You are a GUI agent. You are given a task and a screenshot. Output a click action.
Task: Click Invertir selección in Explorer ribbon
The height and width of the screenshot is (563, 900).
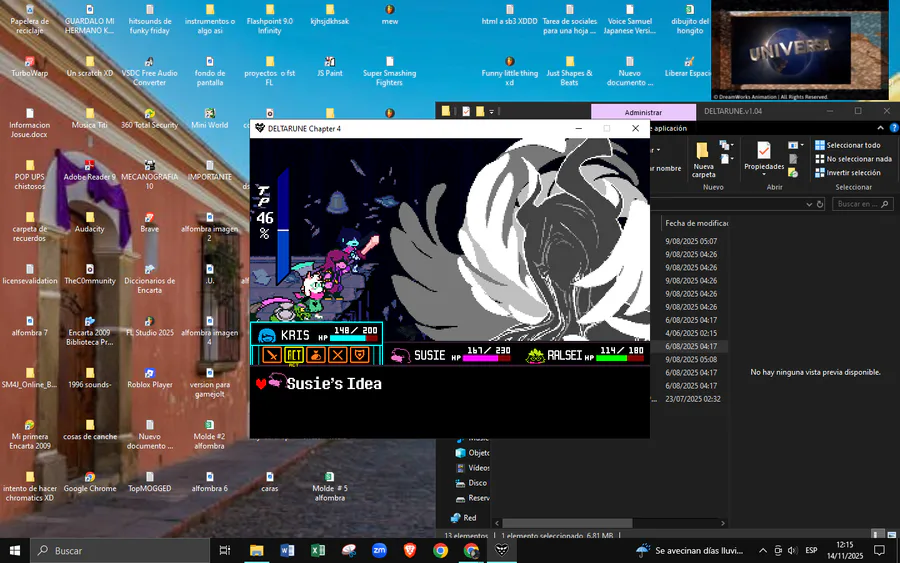(847, 173)
